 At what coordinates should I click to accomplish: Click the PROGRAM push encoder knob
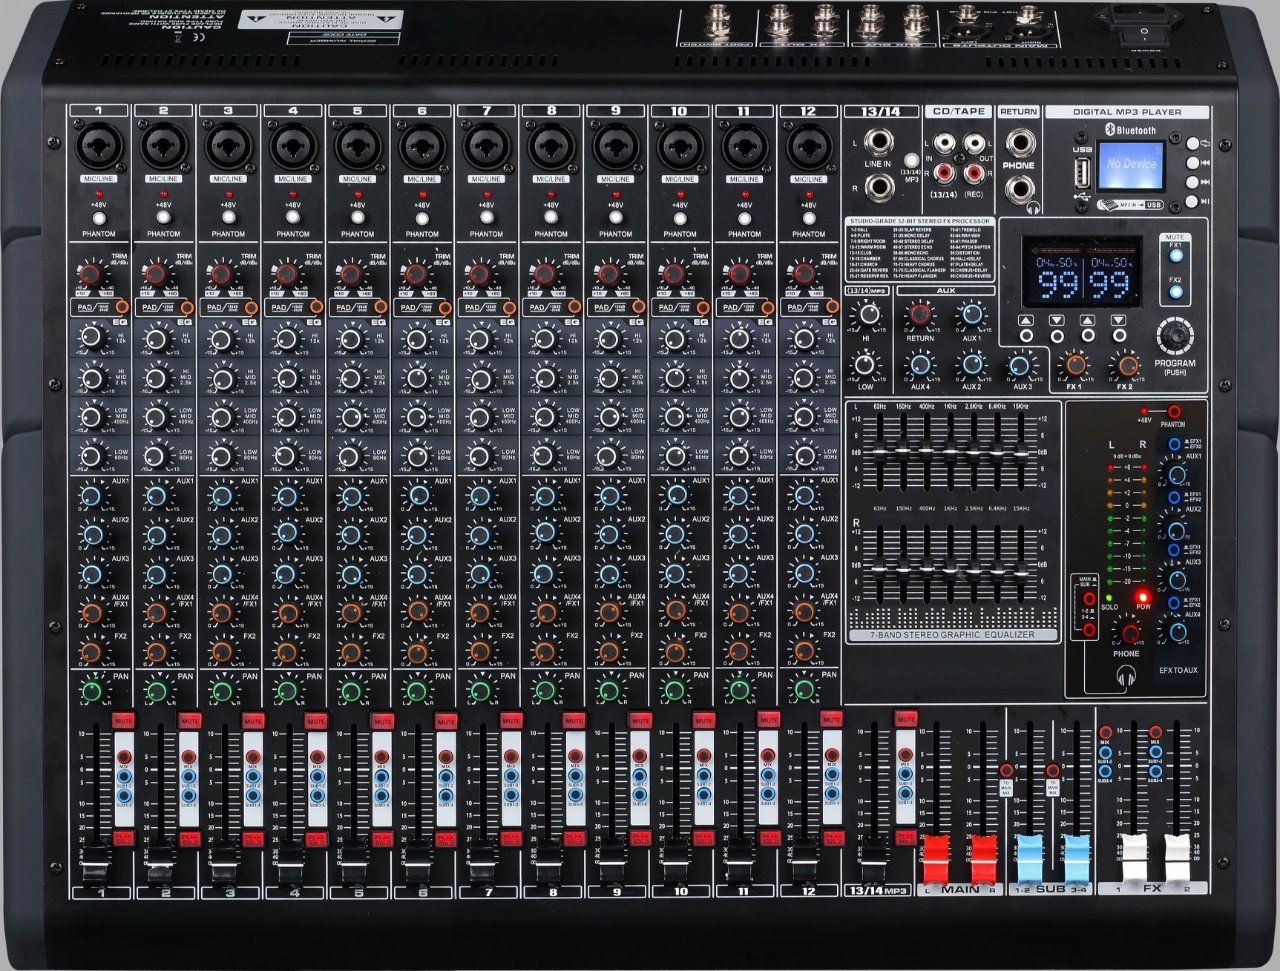(1175, 335)
